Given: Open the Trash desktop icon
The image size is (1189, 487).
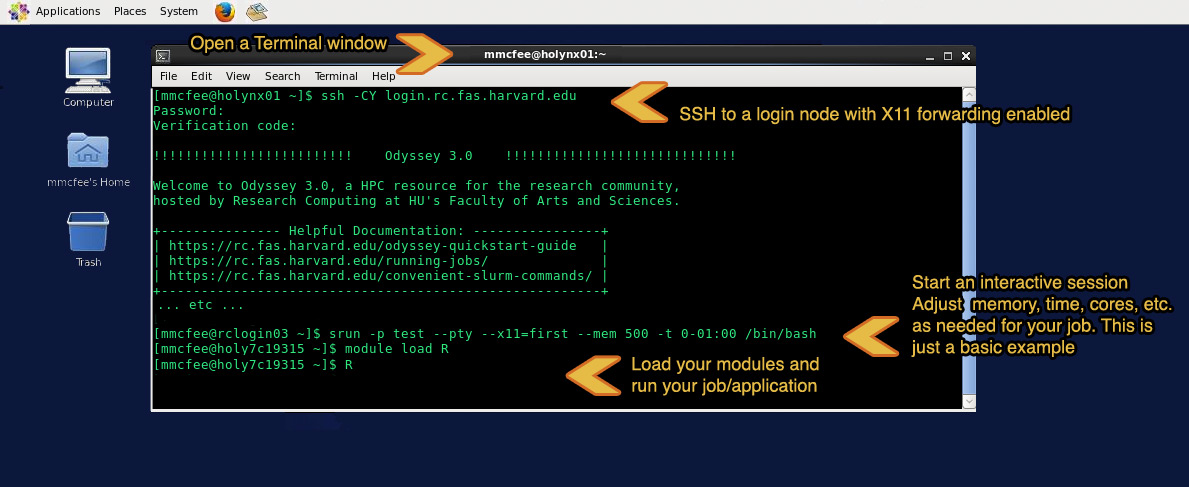Looking at the screenshot, I should (x=88, y=239).
